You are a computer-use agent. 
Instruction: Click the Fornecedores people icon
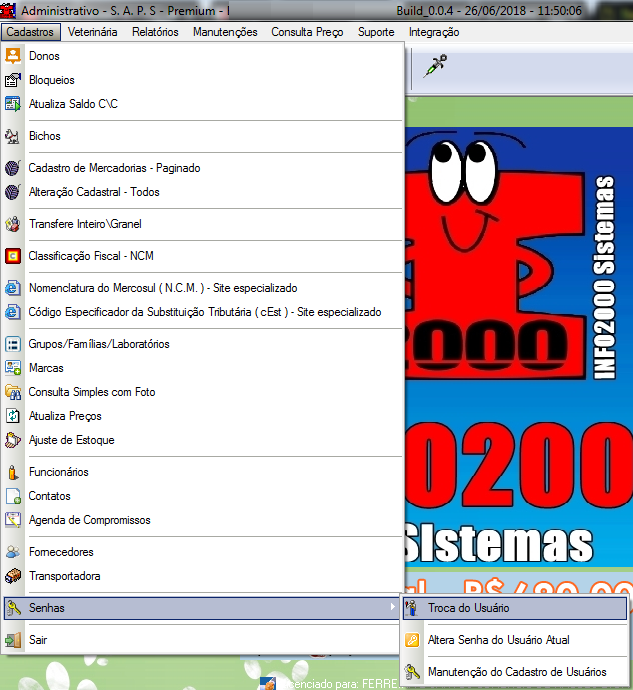(13, 552)
